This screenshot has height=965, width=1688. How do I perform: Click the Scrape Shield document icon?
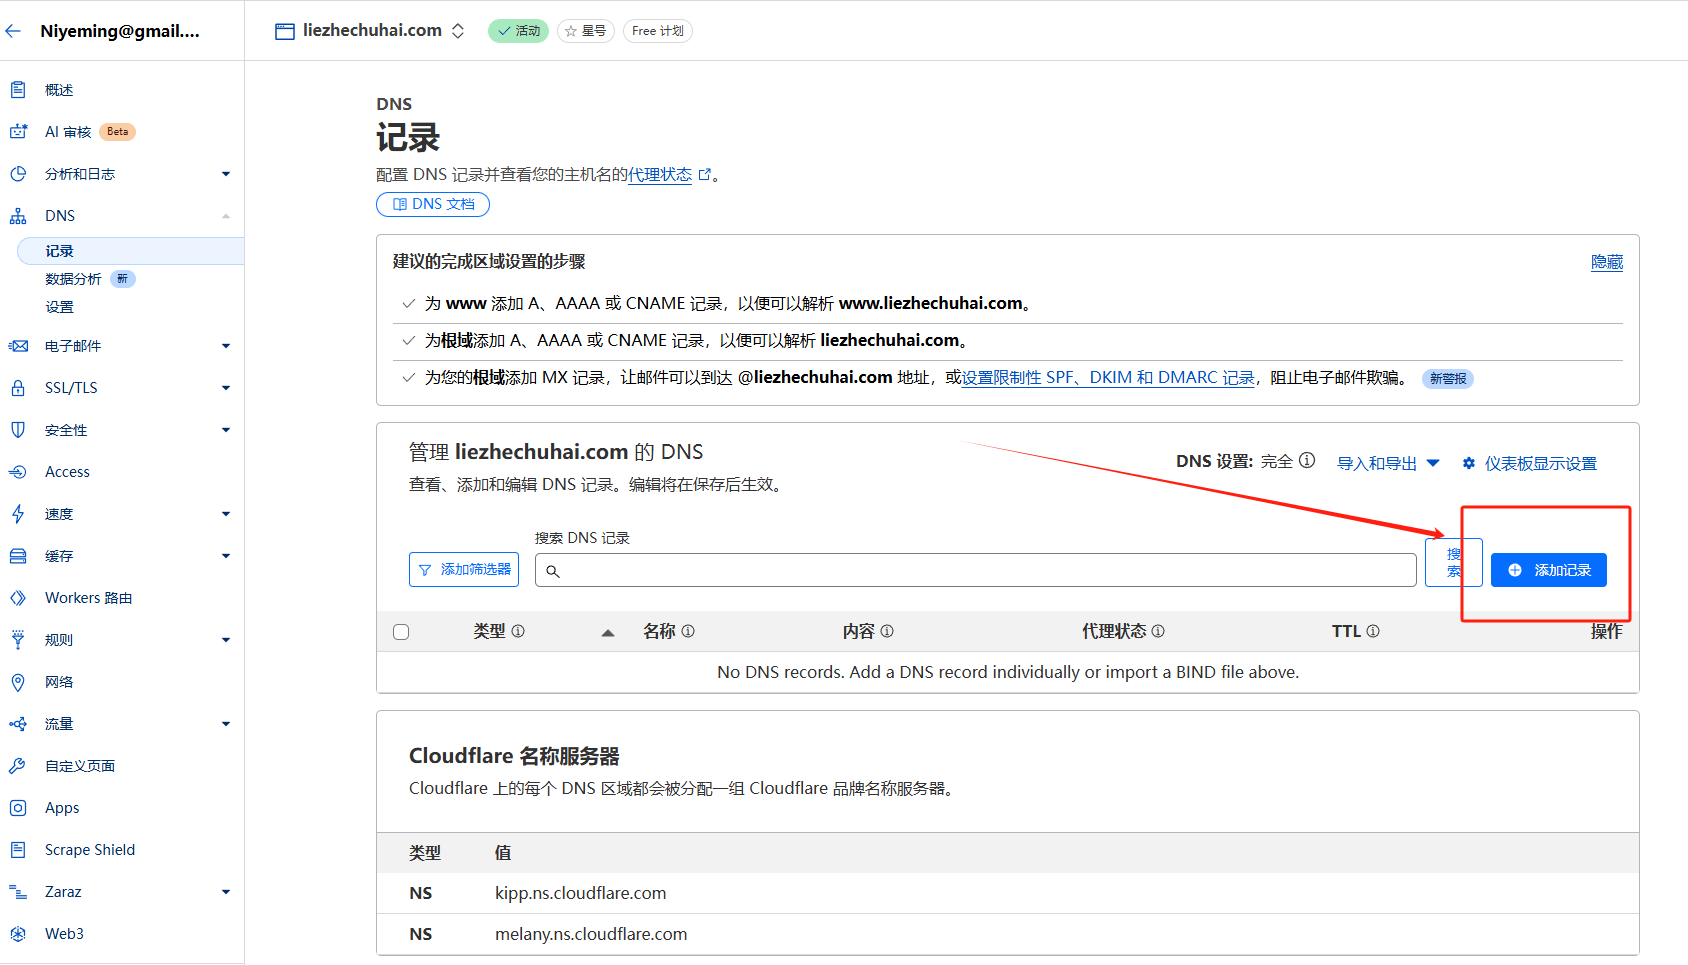pos(18,850)
